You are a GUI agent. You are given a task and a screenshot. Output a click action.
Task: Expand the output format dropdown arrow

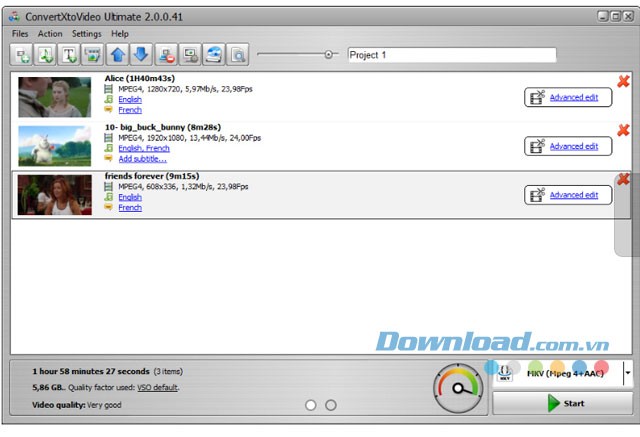click(x=628, y=373)
